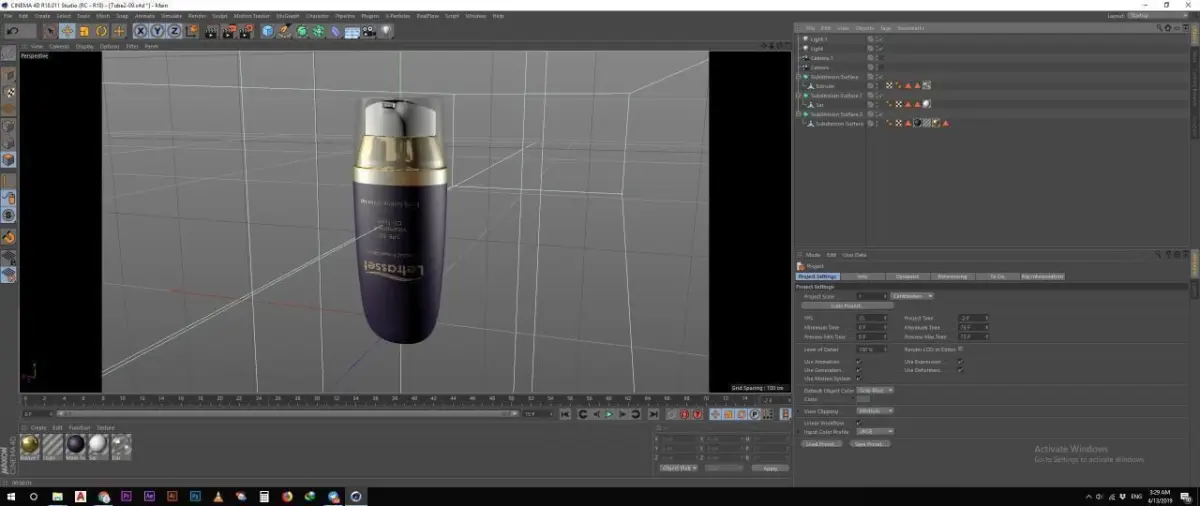Switch to Project Settings tab
This screenshot has height=506, width=1200.
point(818,276)
